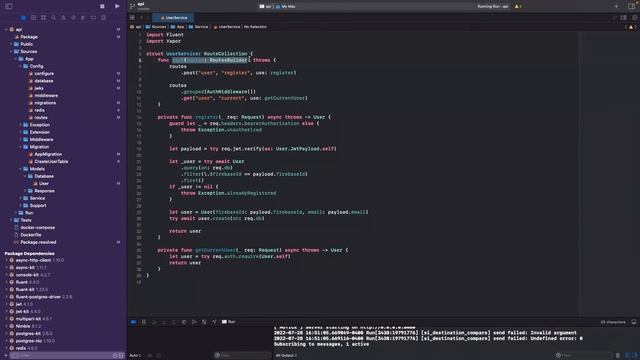The width and height of the screenshot is (640, 360).
Task: Open the database file
Action: (44, 81)
